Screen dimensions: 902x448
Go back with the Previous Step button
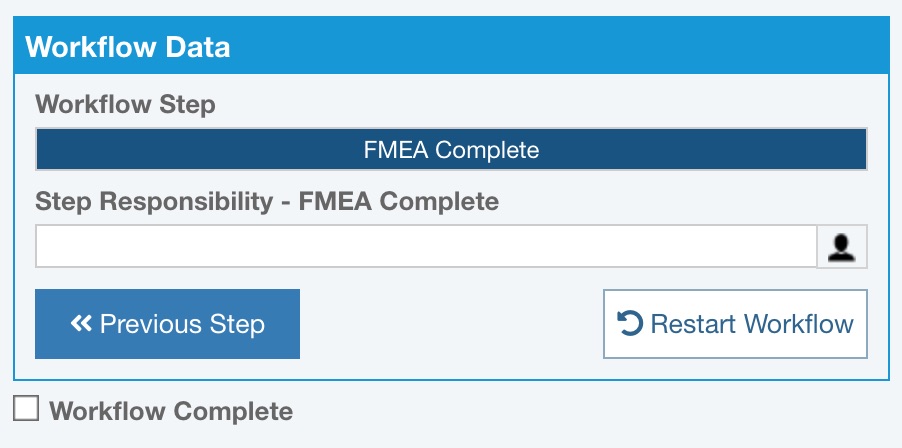pos(167,323)
